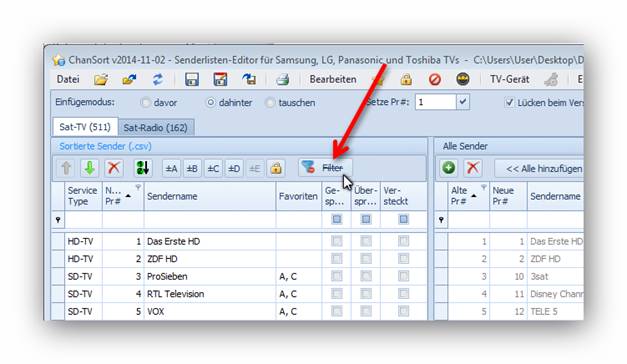Open the Datei menu
Screen dimensions: 627x364
tap(68, 79)
